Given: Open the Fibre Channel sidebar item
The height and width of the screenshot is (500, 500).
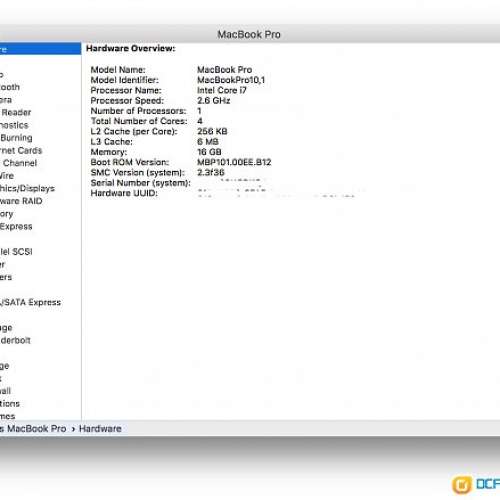Looking at the screenshot, I should coord(18,163).
